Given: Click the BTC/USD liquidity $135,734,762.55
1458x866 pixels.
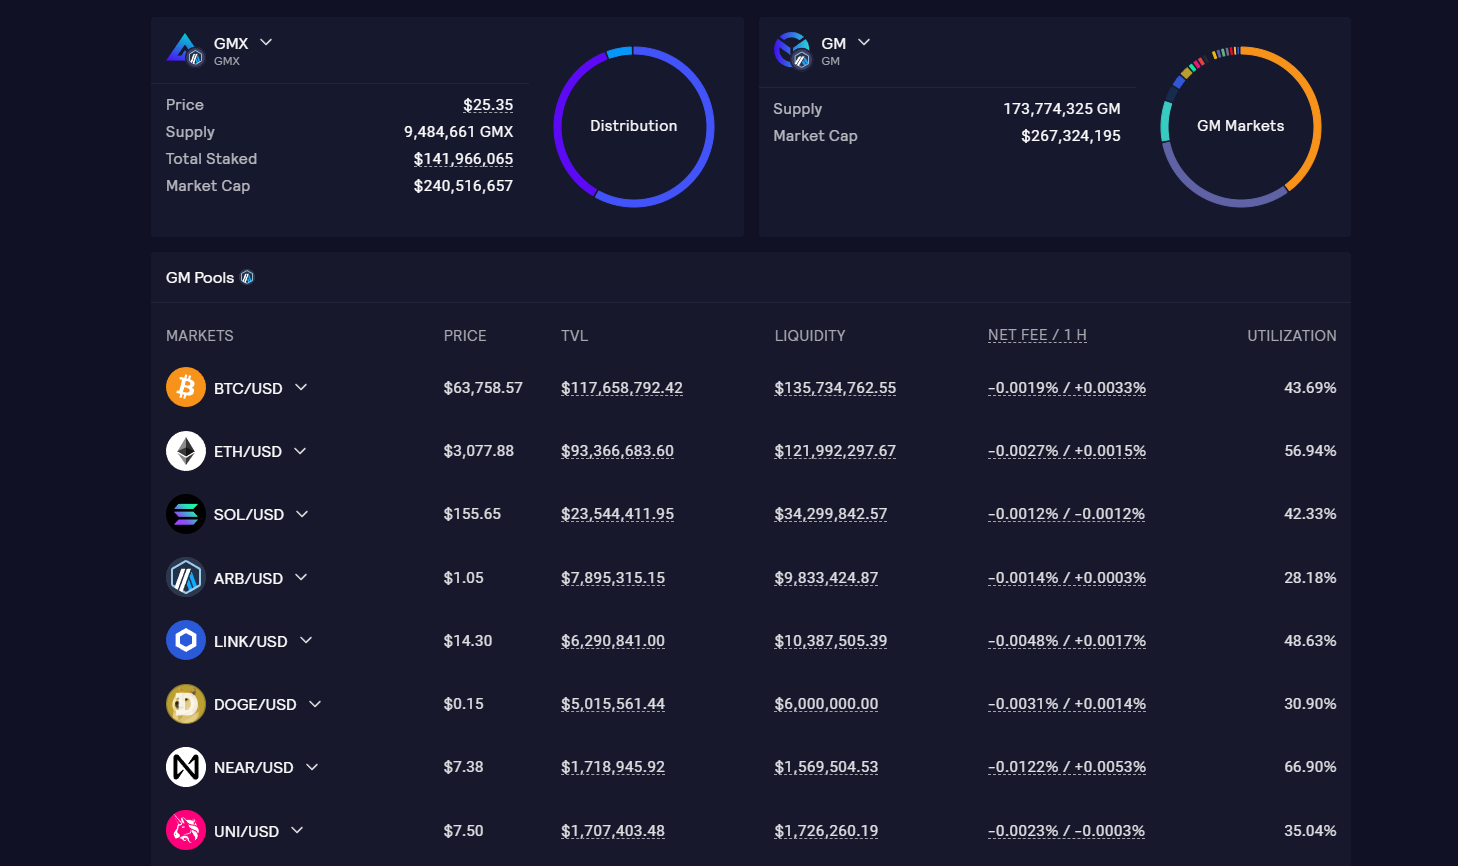Looking at the screenshot, I should tap(835, 388).
